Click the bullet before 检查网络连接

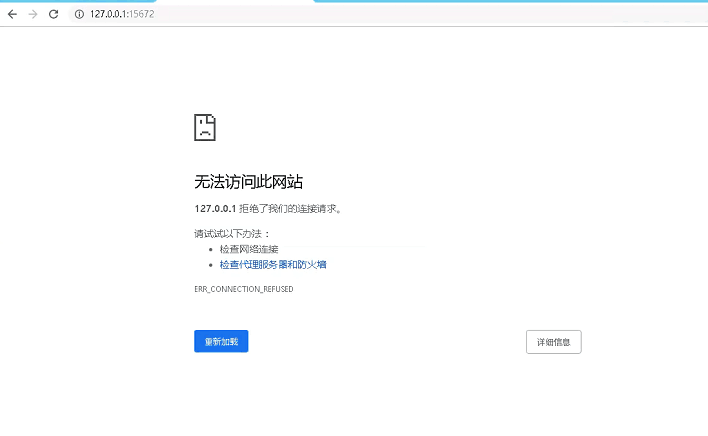click(211, 249)
